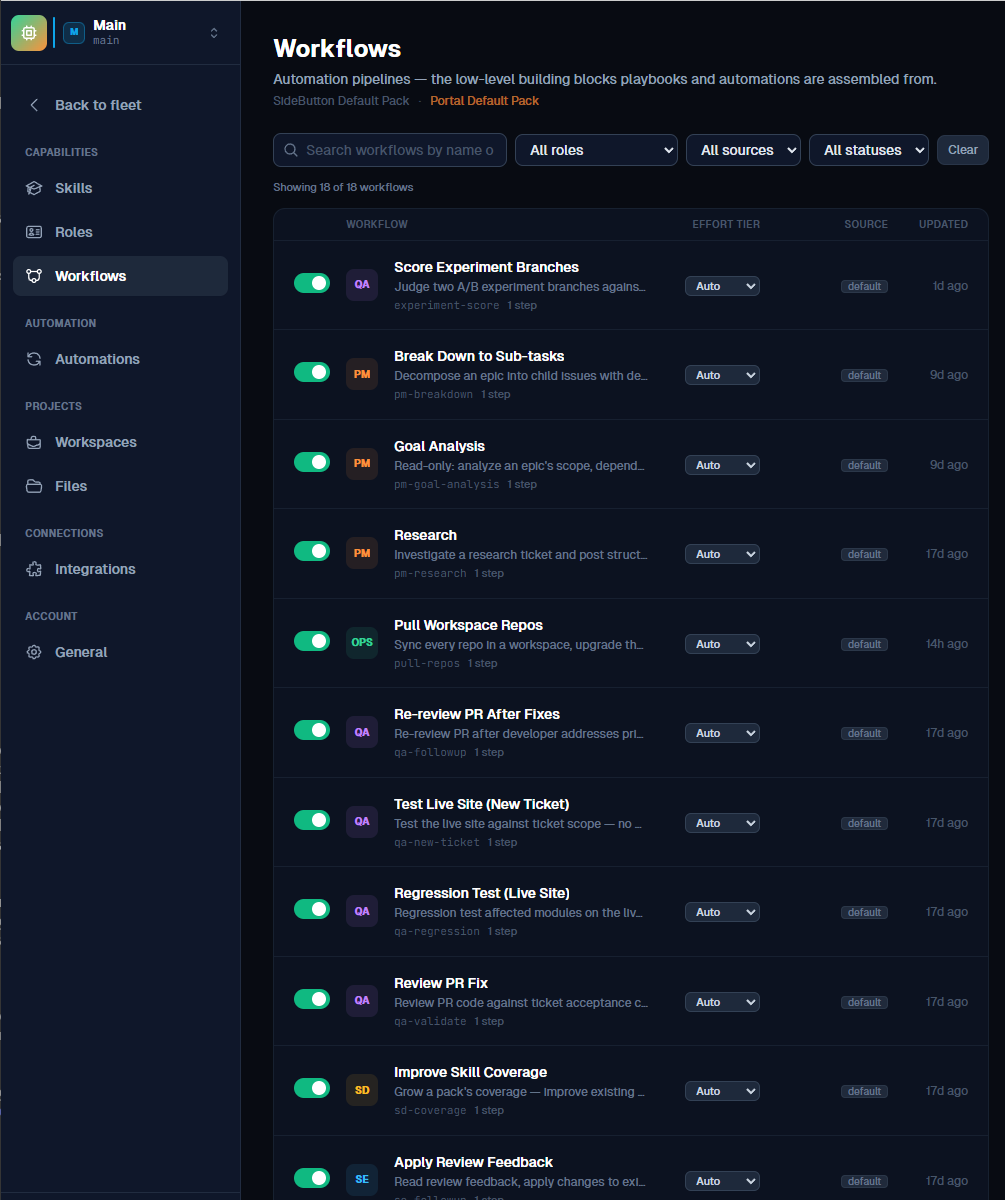Open the Workspaces section
This screenshot has width=1005, height=1200.
tap(120, 442)
